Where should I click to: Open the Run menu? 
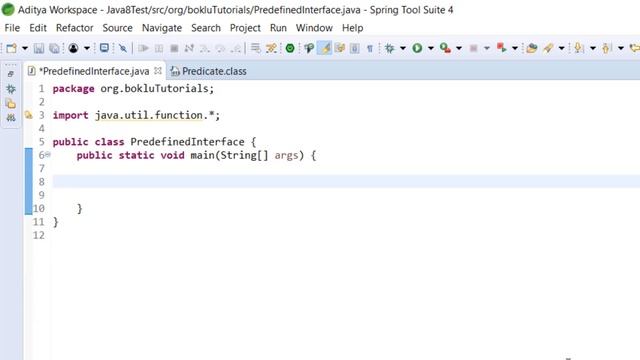278,28
